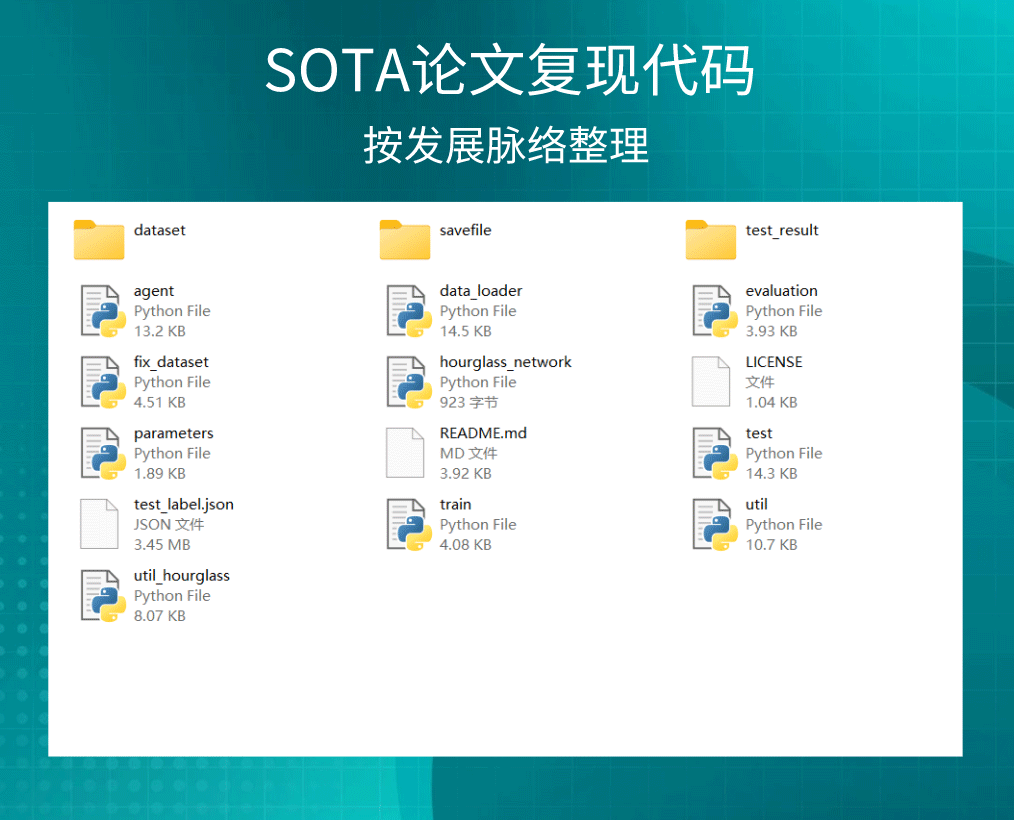The width and height of the screenshot is (1014, 820).
Task: Click the 'dataset' folder name
Action: (x=159, y=230)
